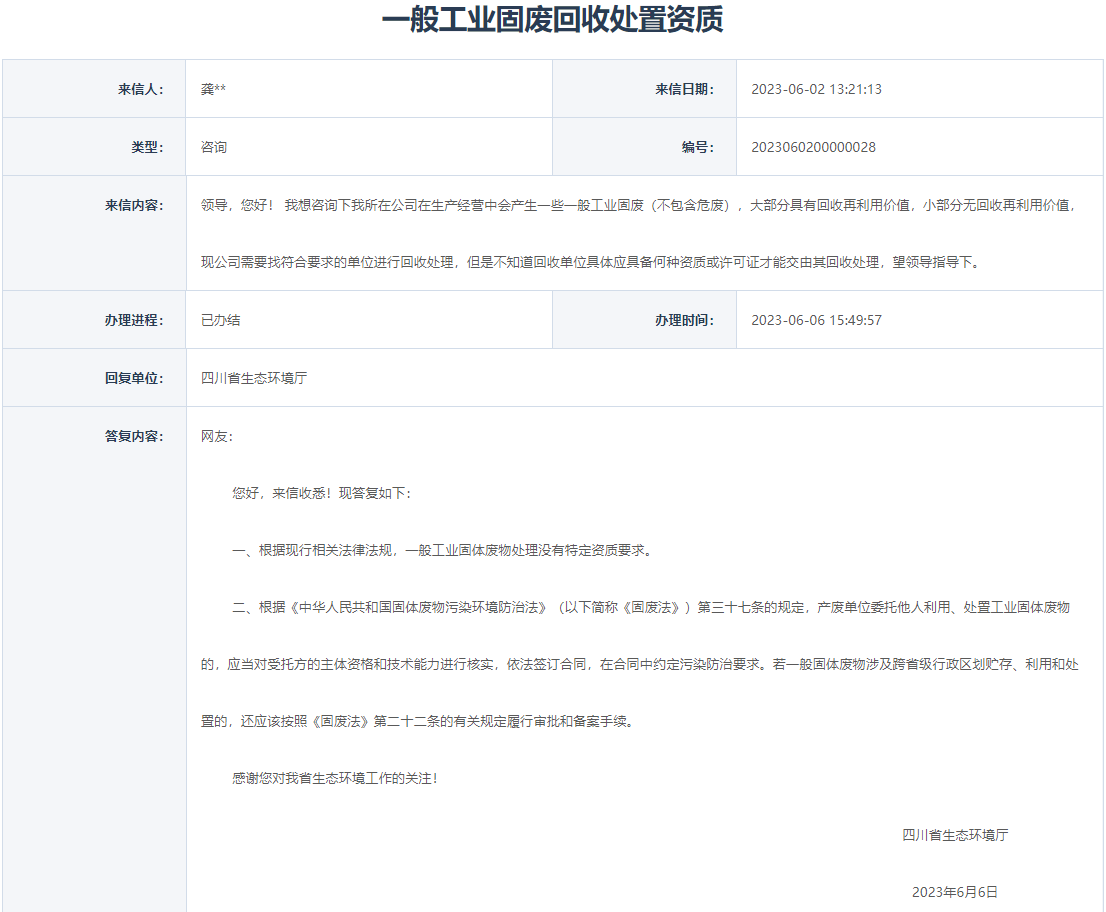Click the page title 一般工业固废回收处置资质
Viewport: 1106px width, 912px height.
(x=552, y=19)
